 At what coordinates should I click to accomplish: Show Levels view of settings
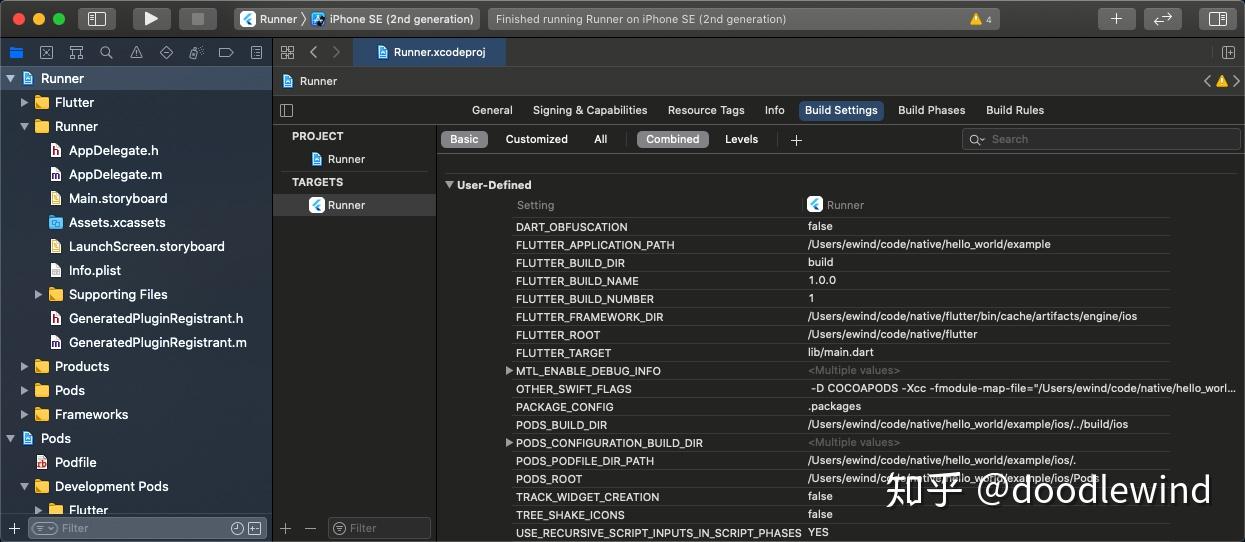click(x=741, y=139)
